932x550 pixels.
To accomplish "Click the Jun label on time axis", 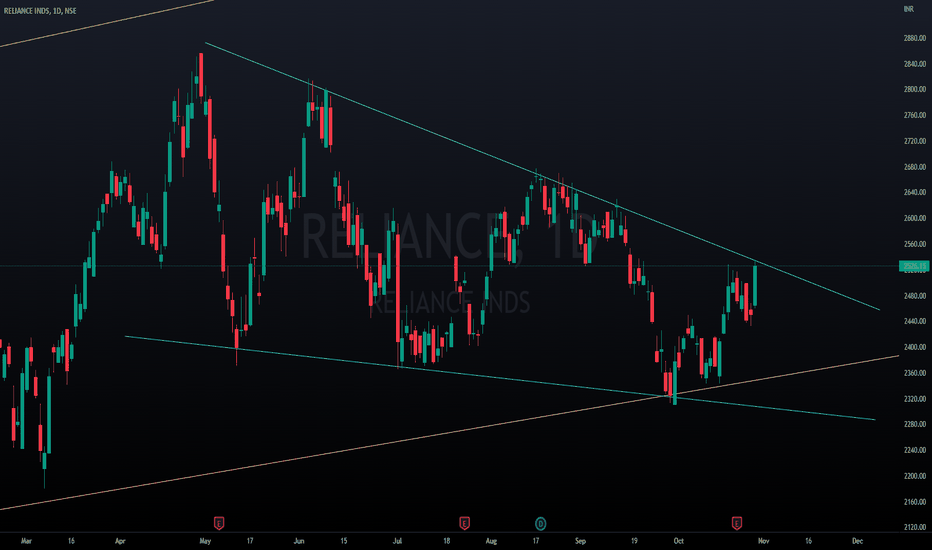I will (299, 541).
